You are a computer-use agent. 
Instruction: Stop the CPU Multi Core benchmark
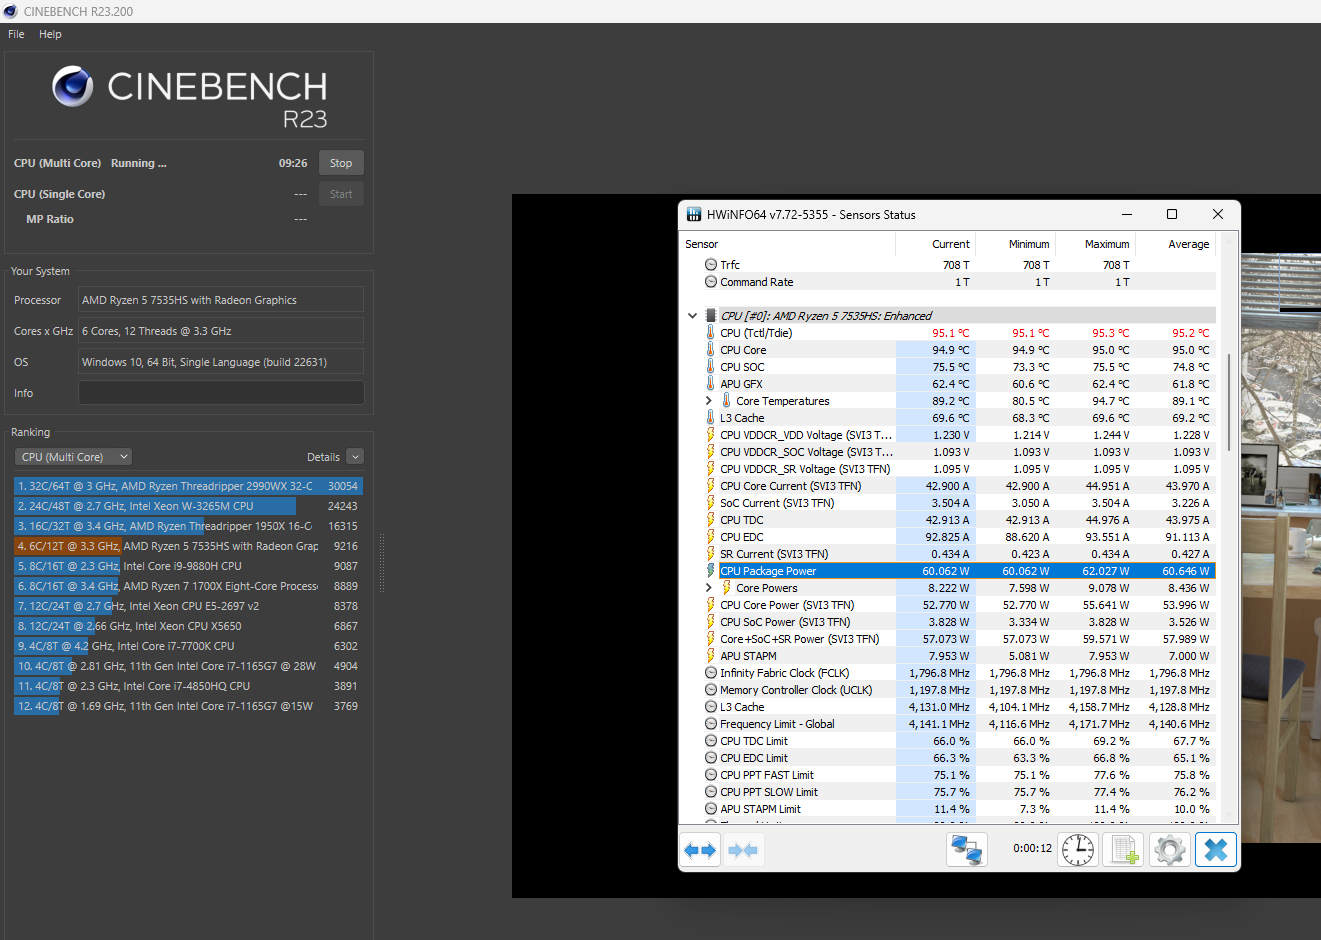341,163
